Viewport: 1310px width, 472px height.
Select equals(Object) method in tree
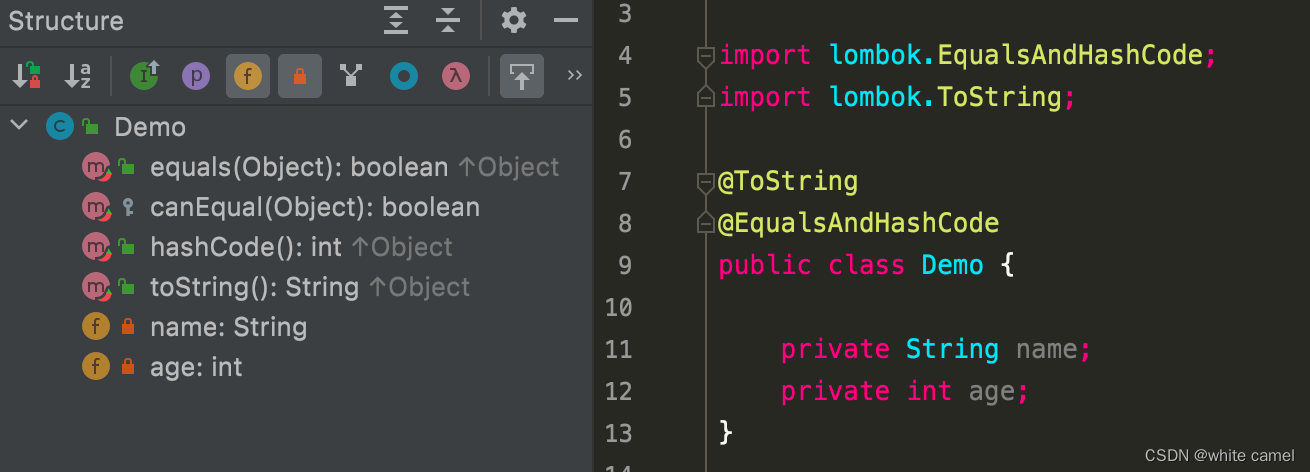click(x=320, y=167)
